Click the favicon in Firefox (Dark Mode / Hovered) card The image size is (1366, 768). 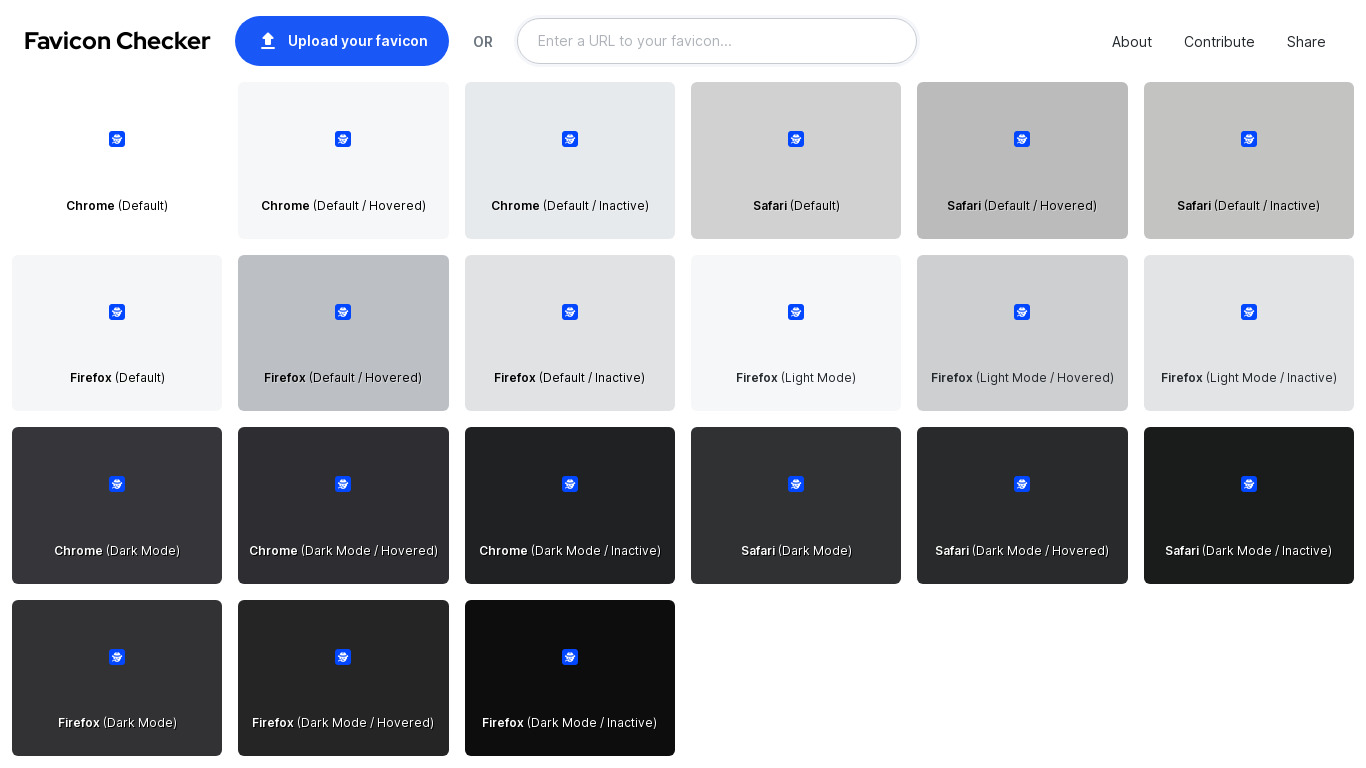[343, 657]
